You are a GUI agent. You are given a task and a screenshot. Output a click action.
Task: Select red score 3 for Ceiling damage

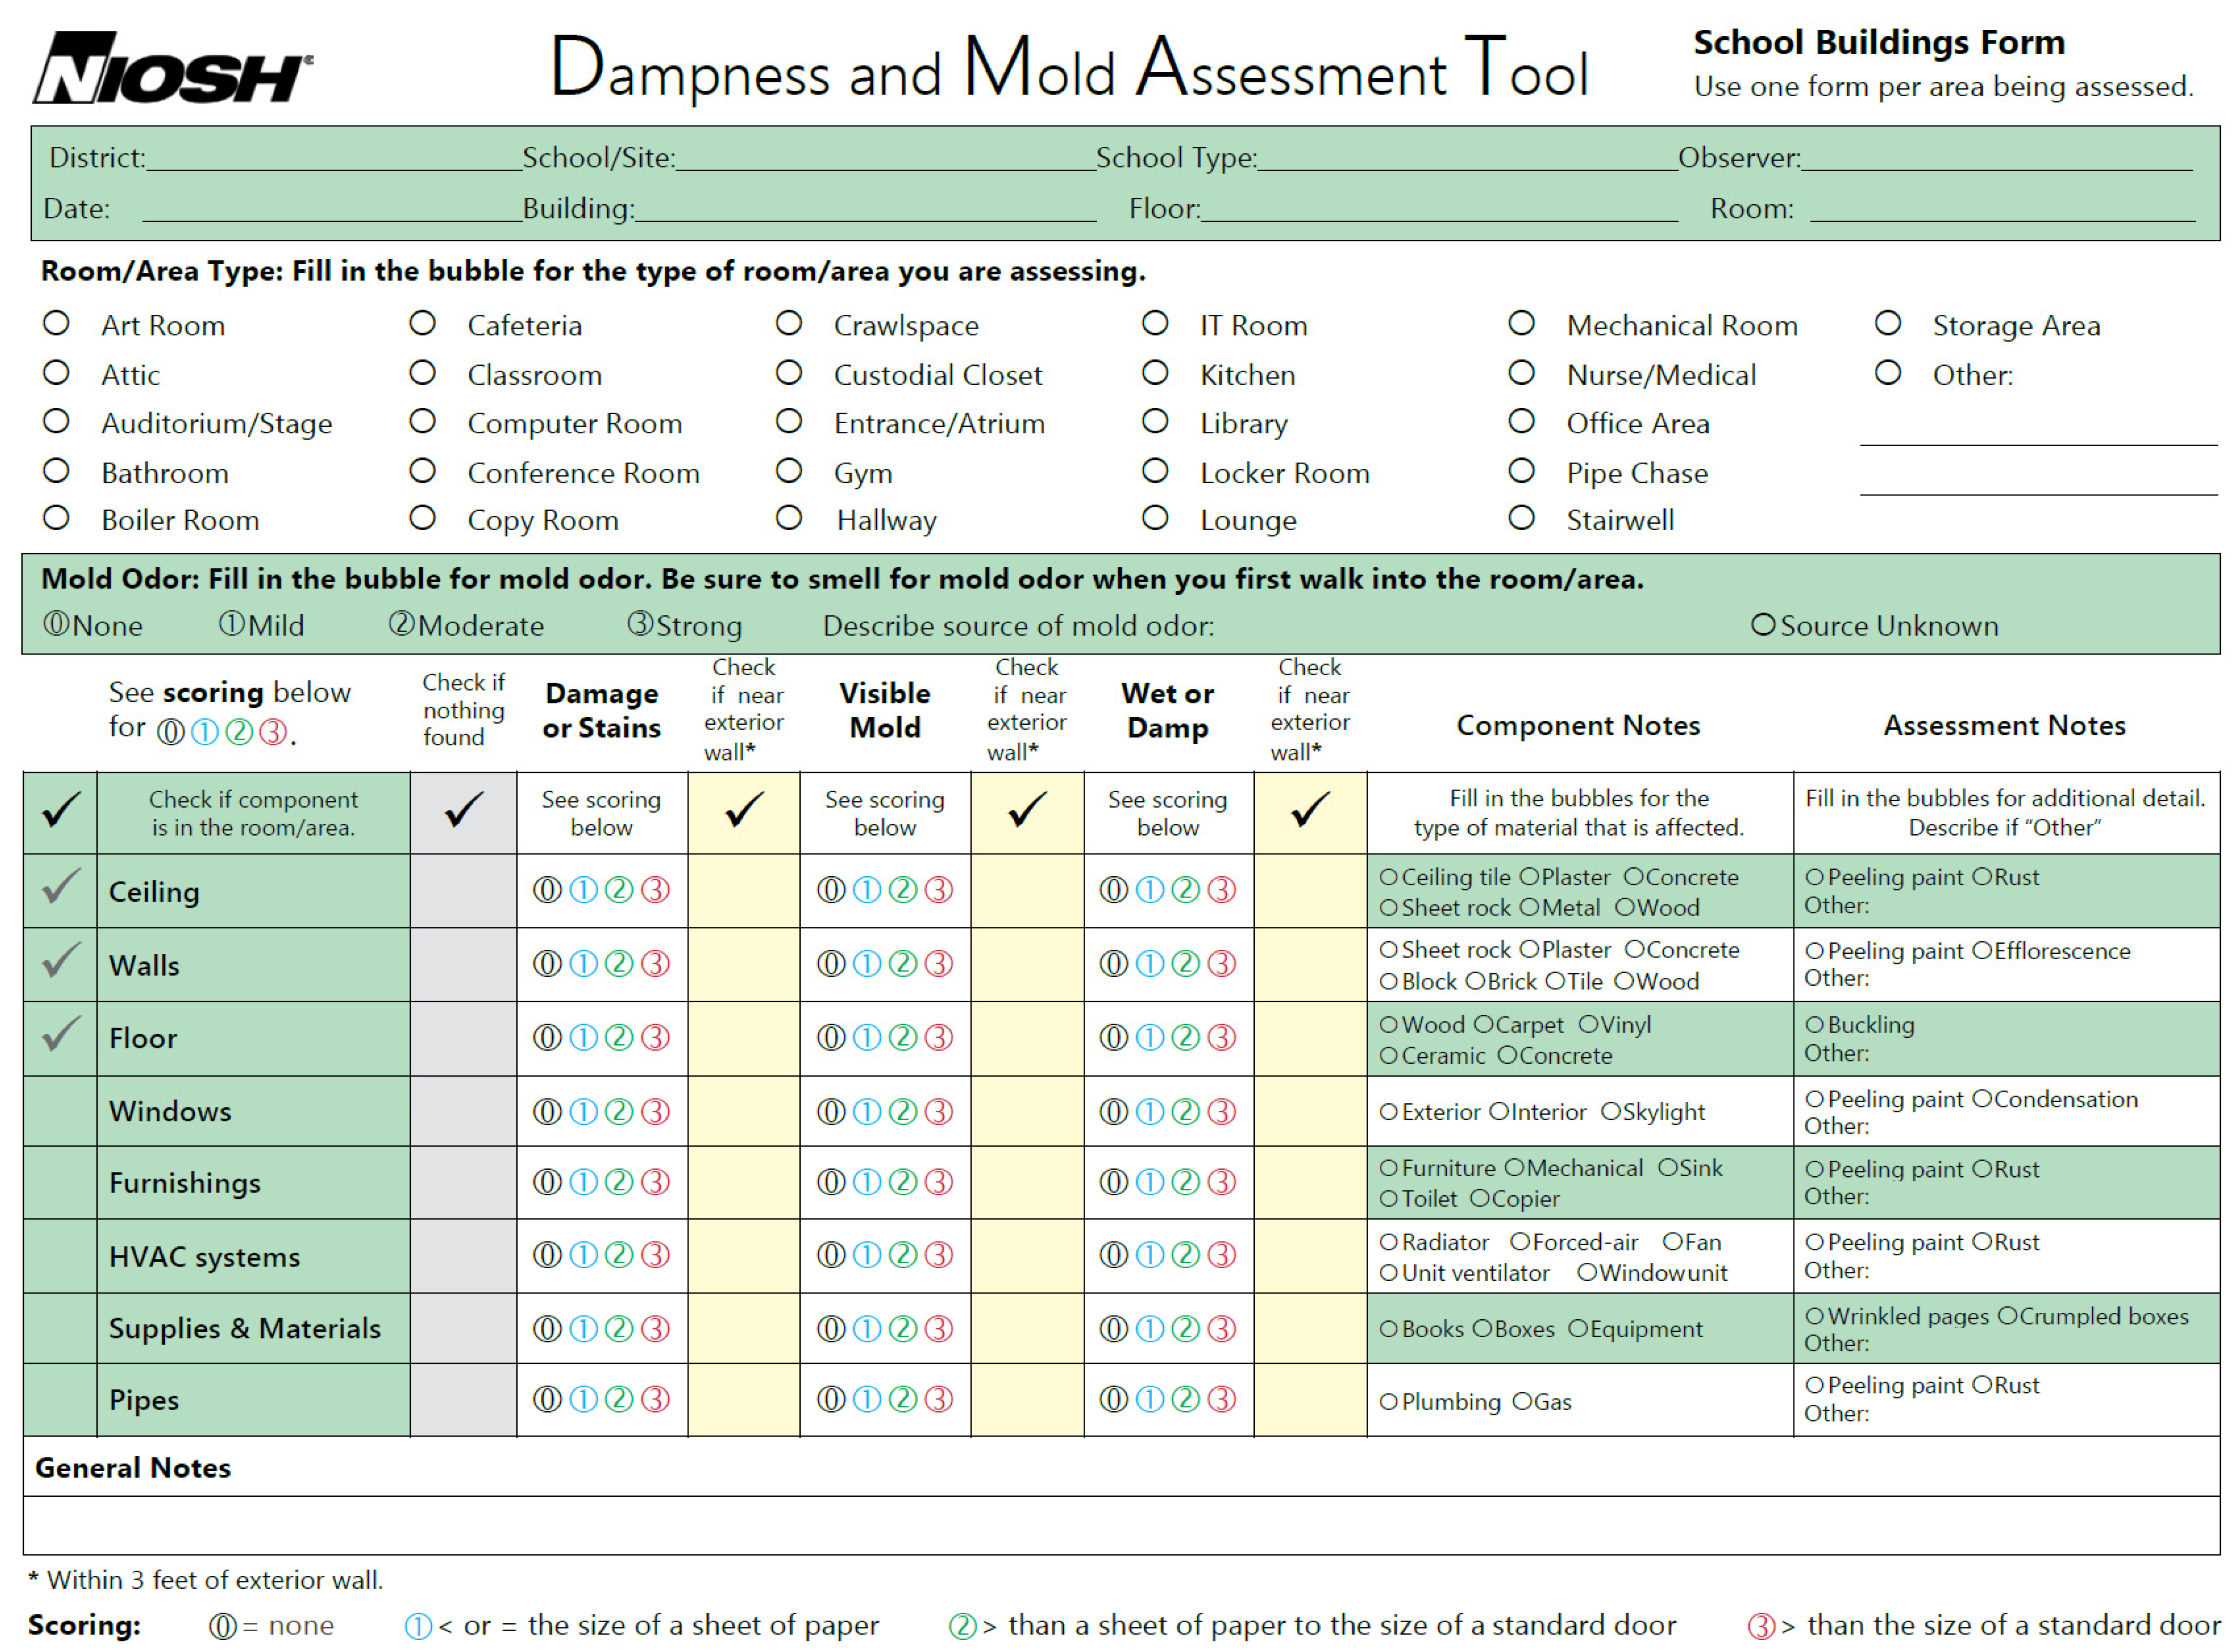pos(655,890)
